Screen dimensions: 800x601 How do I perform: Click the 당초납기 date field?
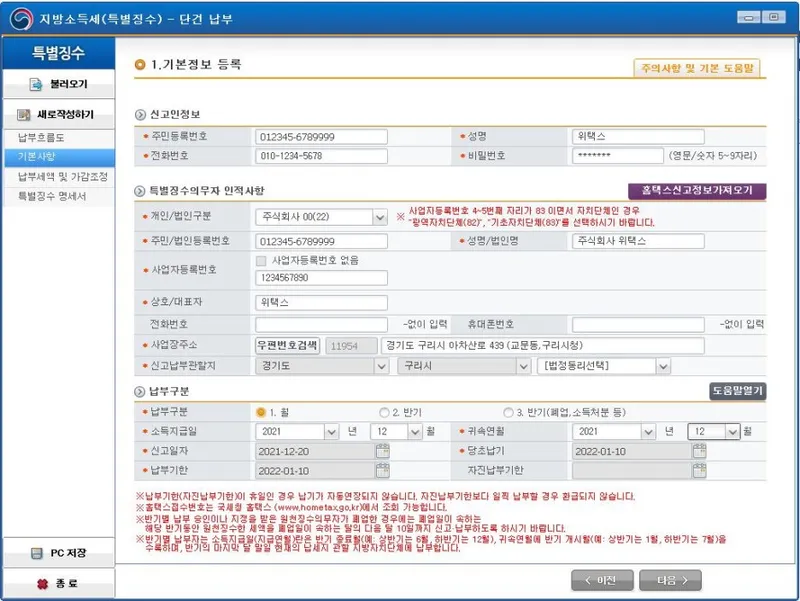(632, 452)
